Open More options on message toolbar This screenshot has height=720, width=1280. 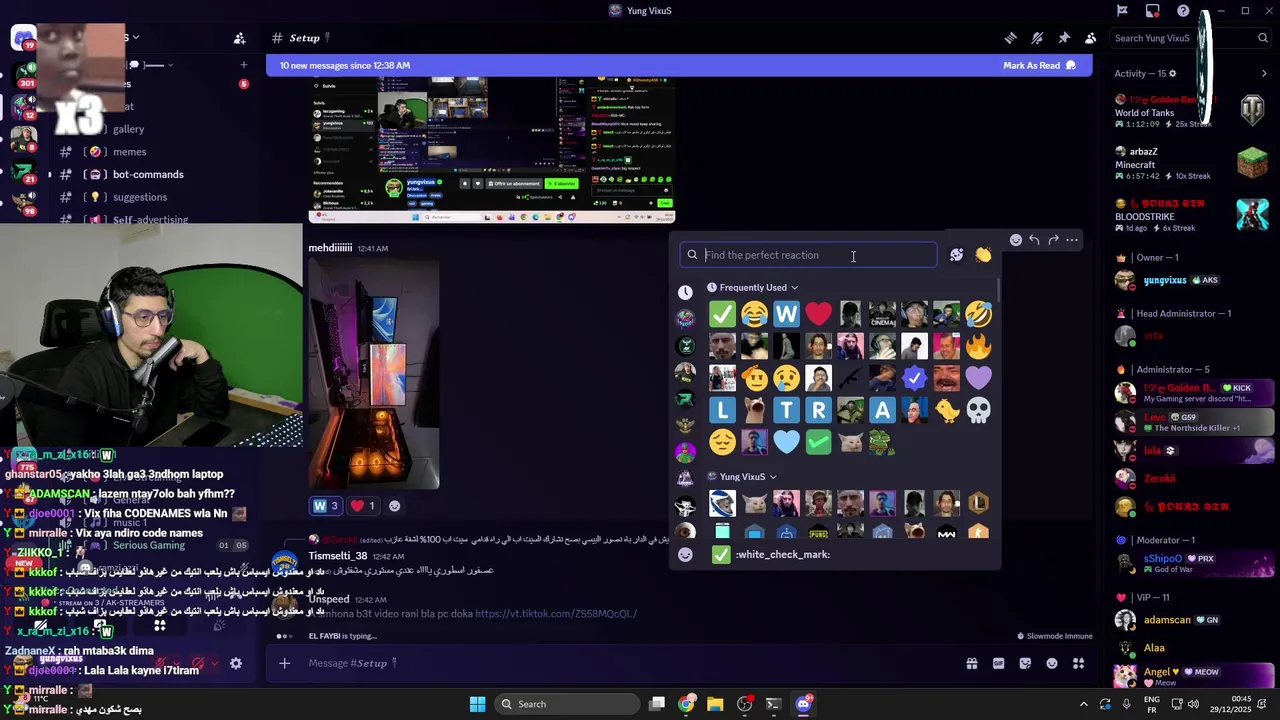click(1072, 240)
